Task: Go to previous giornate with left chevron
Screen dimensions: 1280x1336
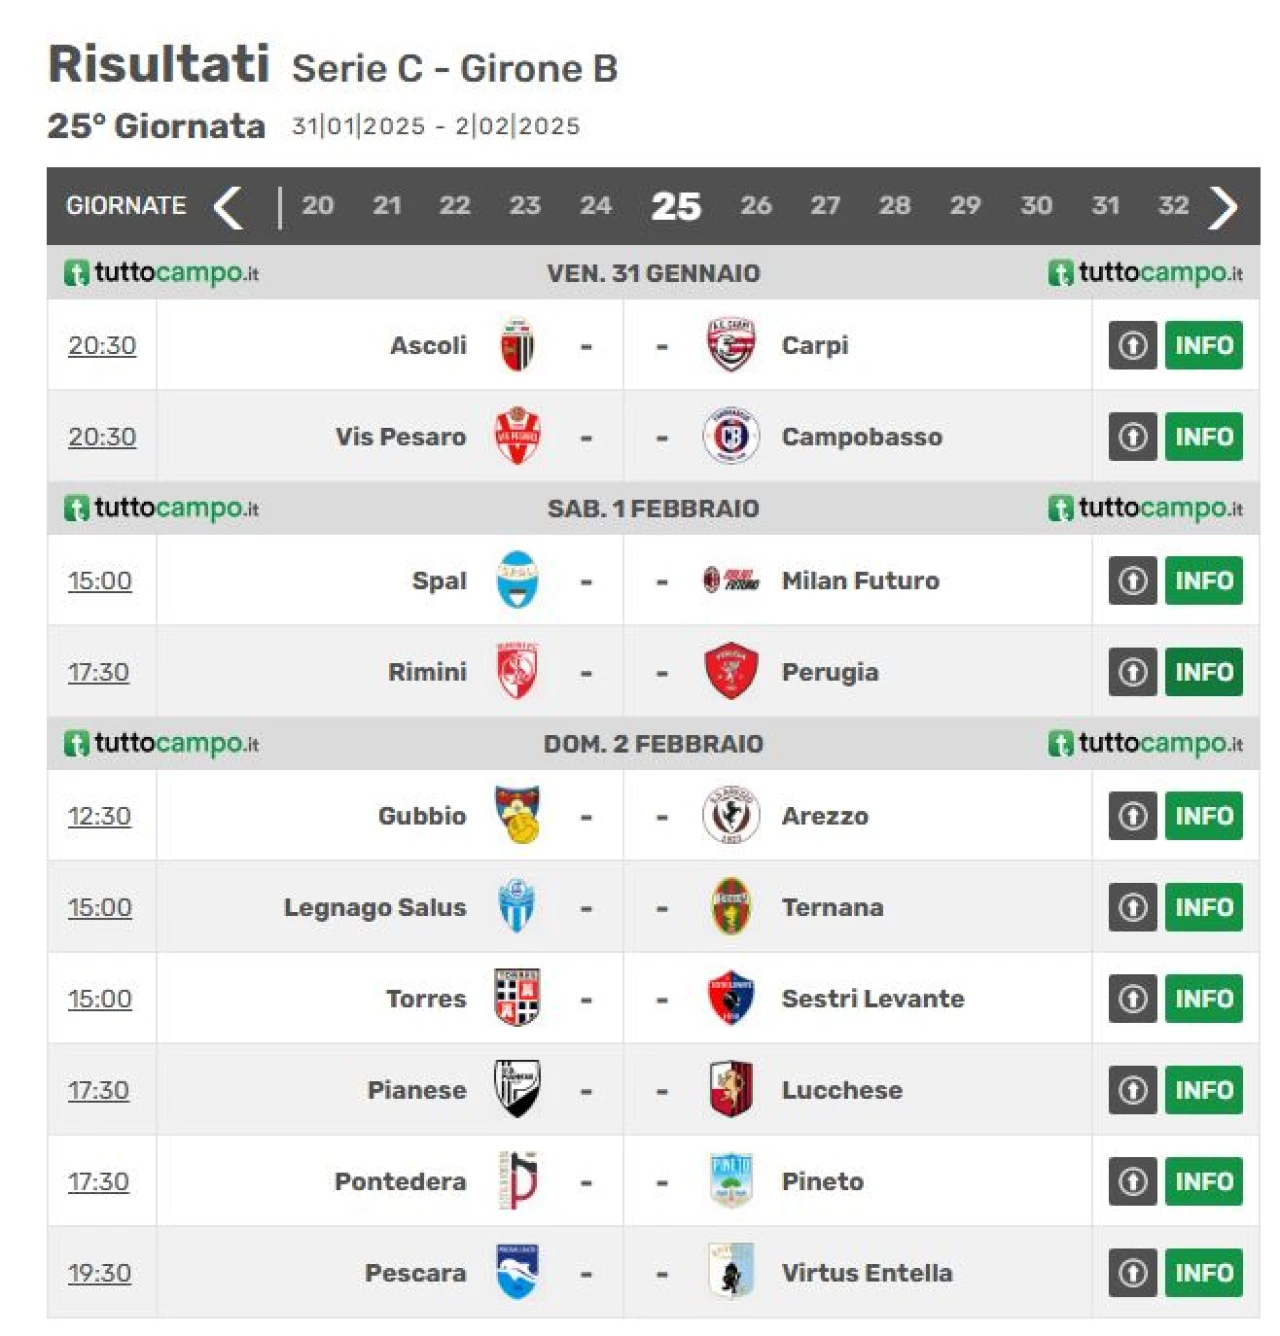Action: 229,207
